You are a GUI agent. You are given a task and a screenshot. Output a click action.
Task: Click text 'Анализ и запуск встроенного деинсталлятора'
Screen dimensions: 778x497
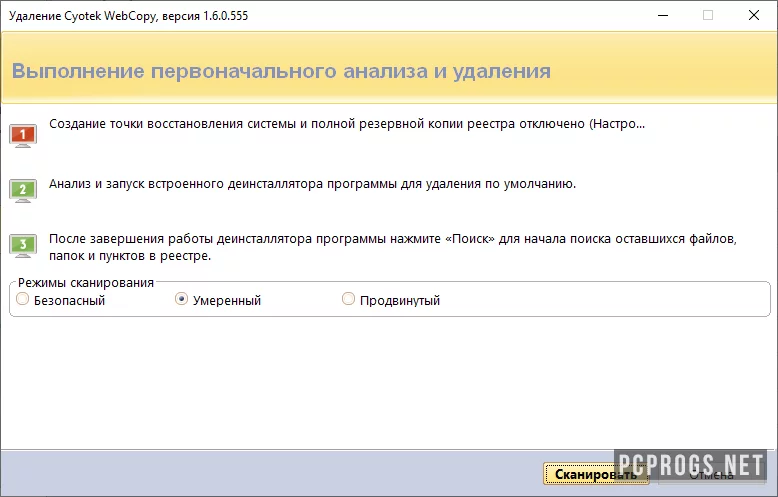[186, 184]
